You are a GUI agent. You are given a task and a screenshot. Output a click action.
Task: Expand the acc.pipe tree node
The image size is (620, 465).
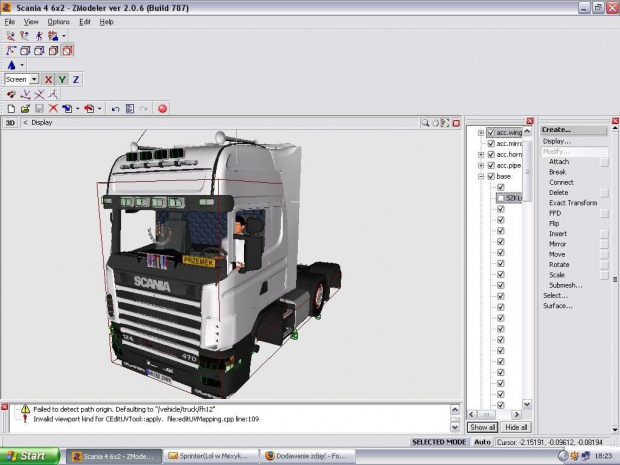click(481, 166)
